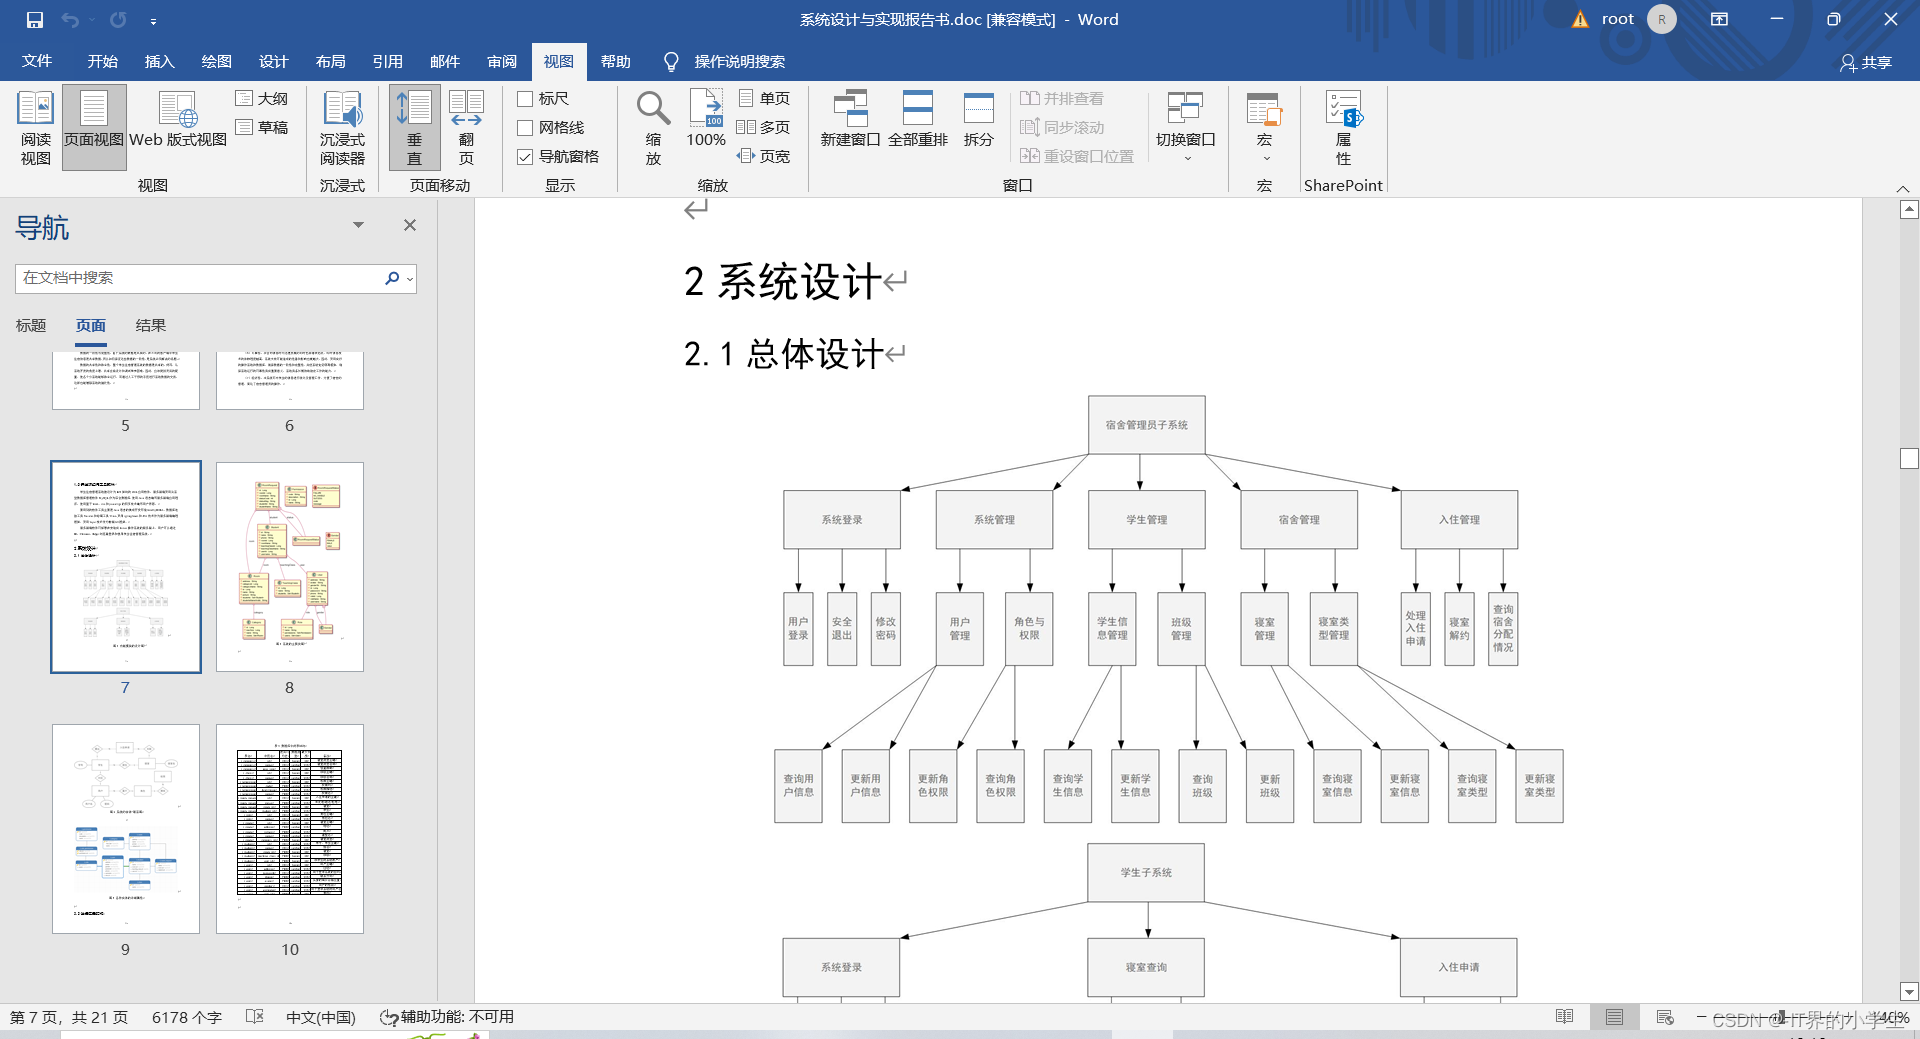Arrange All windows

click(917, 120)
